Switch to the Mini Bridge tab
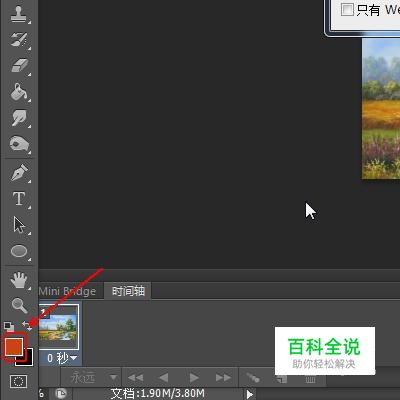The width and height of the screenshot is (400, 400). 67,291
